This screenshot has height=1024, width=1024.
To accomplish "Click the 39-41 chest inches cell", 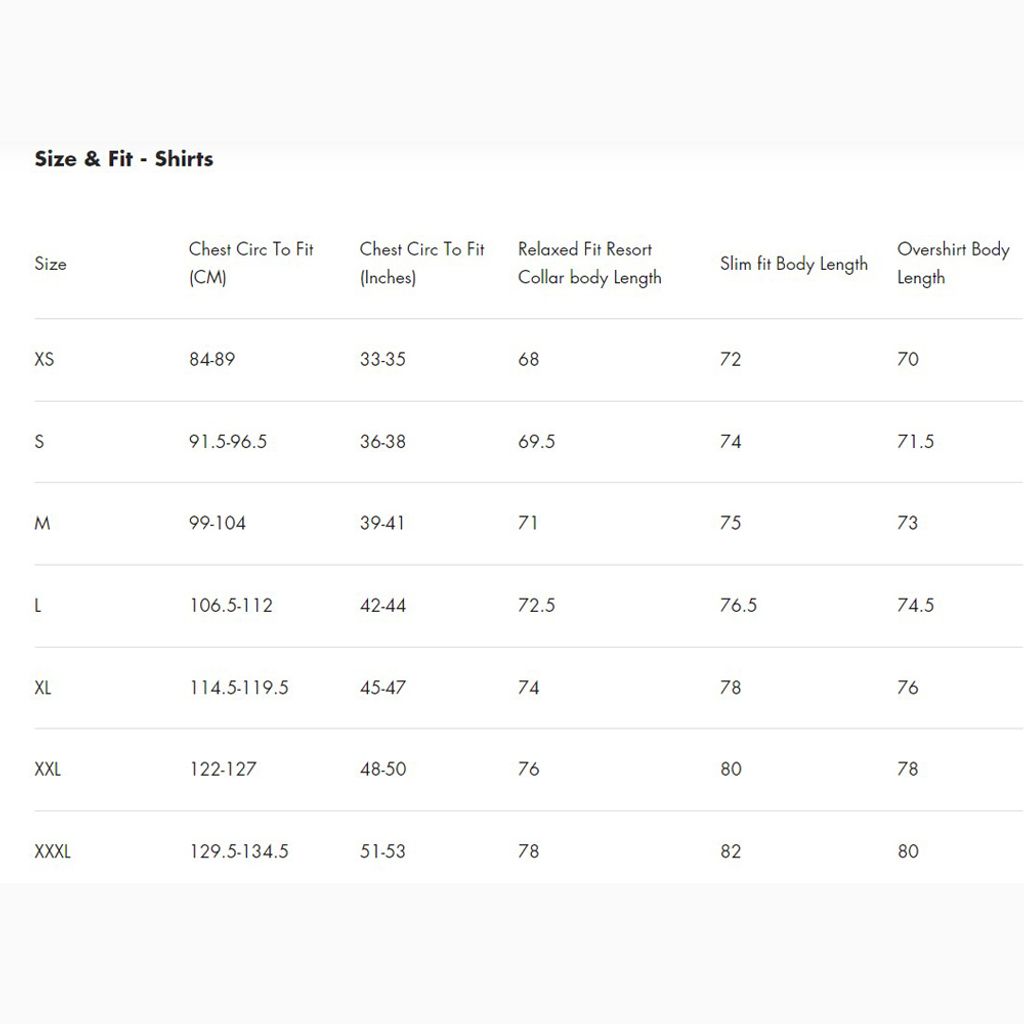I will coord(383,523).
